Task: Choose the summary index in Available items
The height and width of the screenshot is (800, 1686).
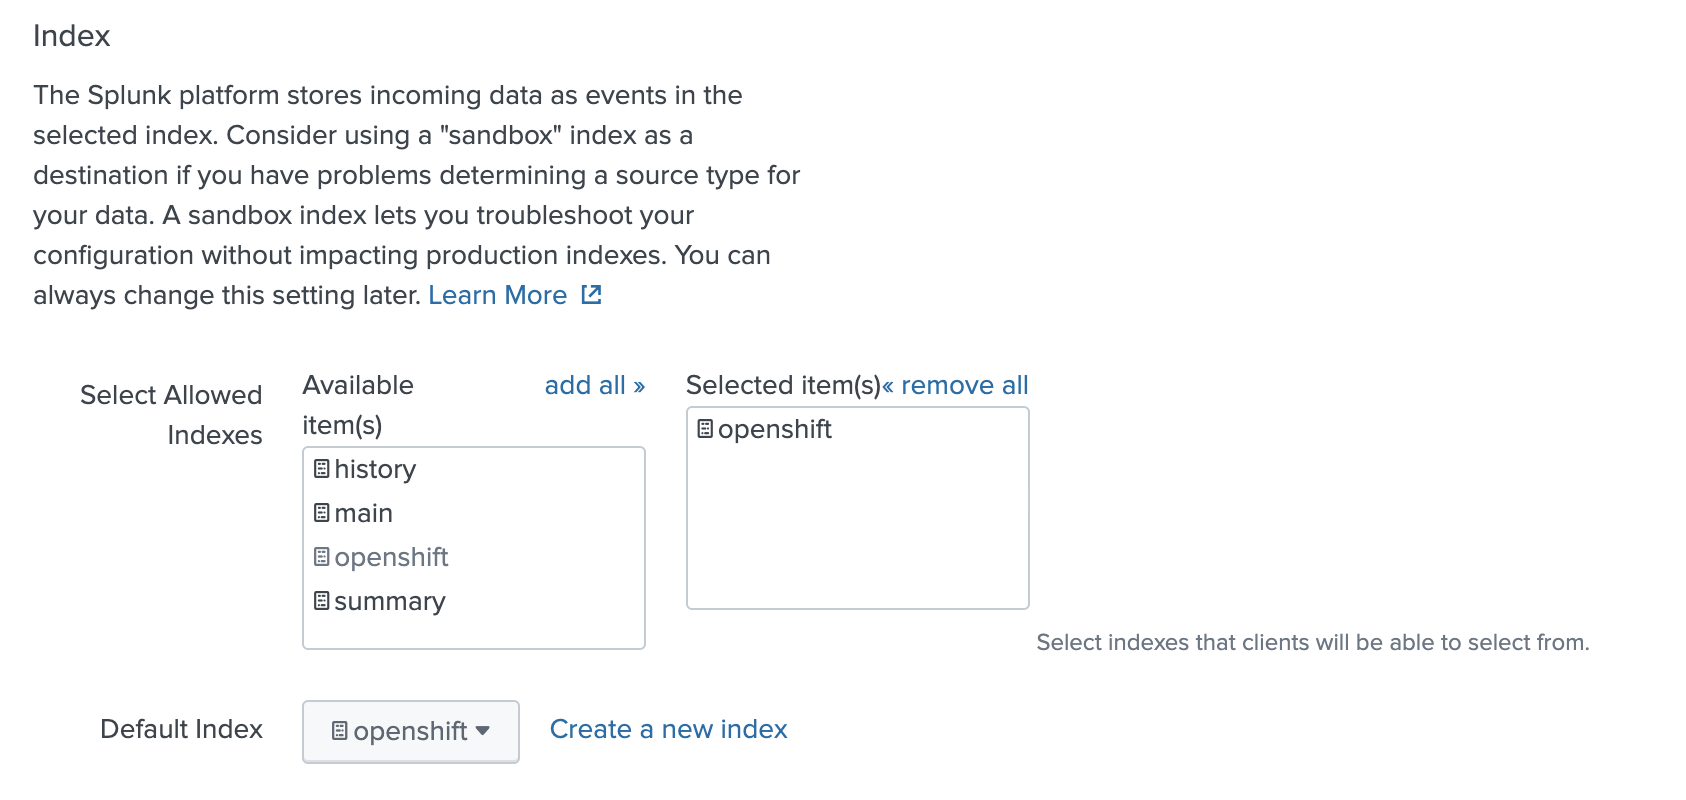Action: (390, 601)
